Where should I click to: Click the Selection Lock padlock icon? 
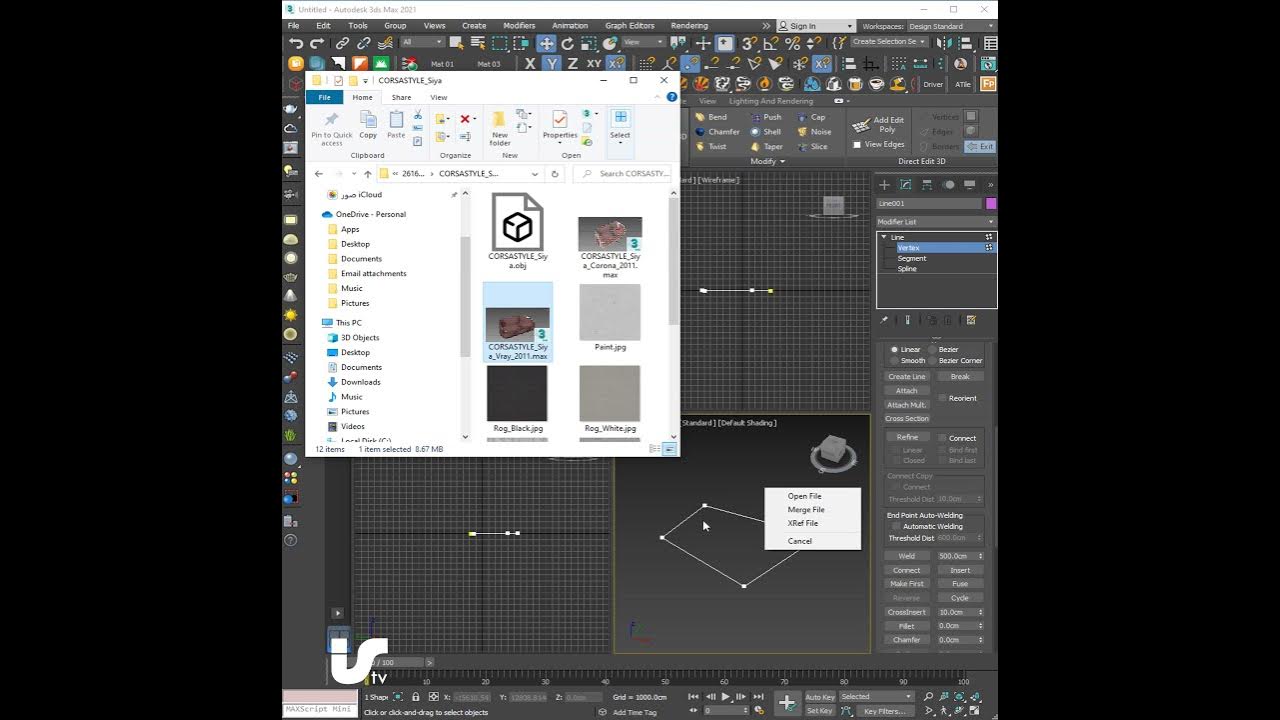pyautogui.click(x=416, y=697)
